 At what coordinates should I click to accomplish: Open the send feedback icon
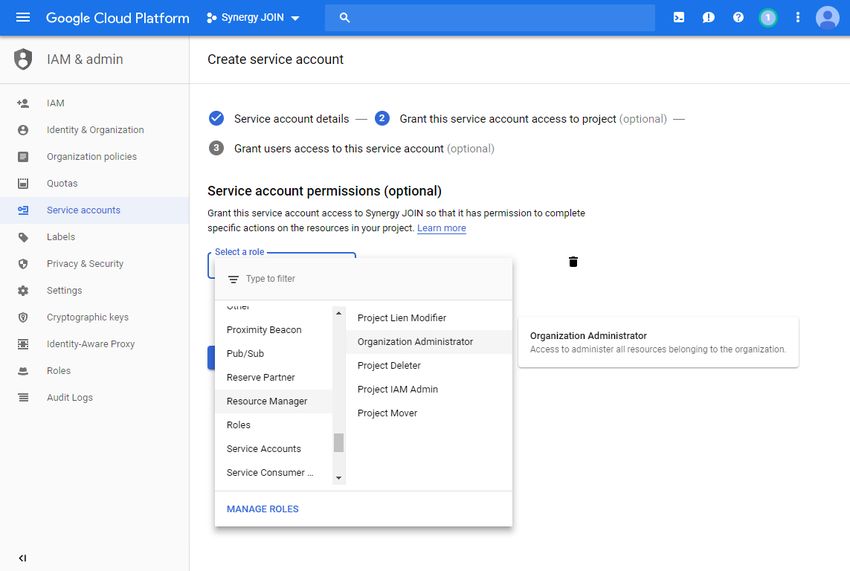[708, 17]
